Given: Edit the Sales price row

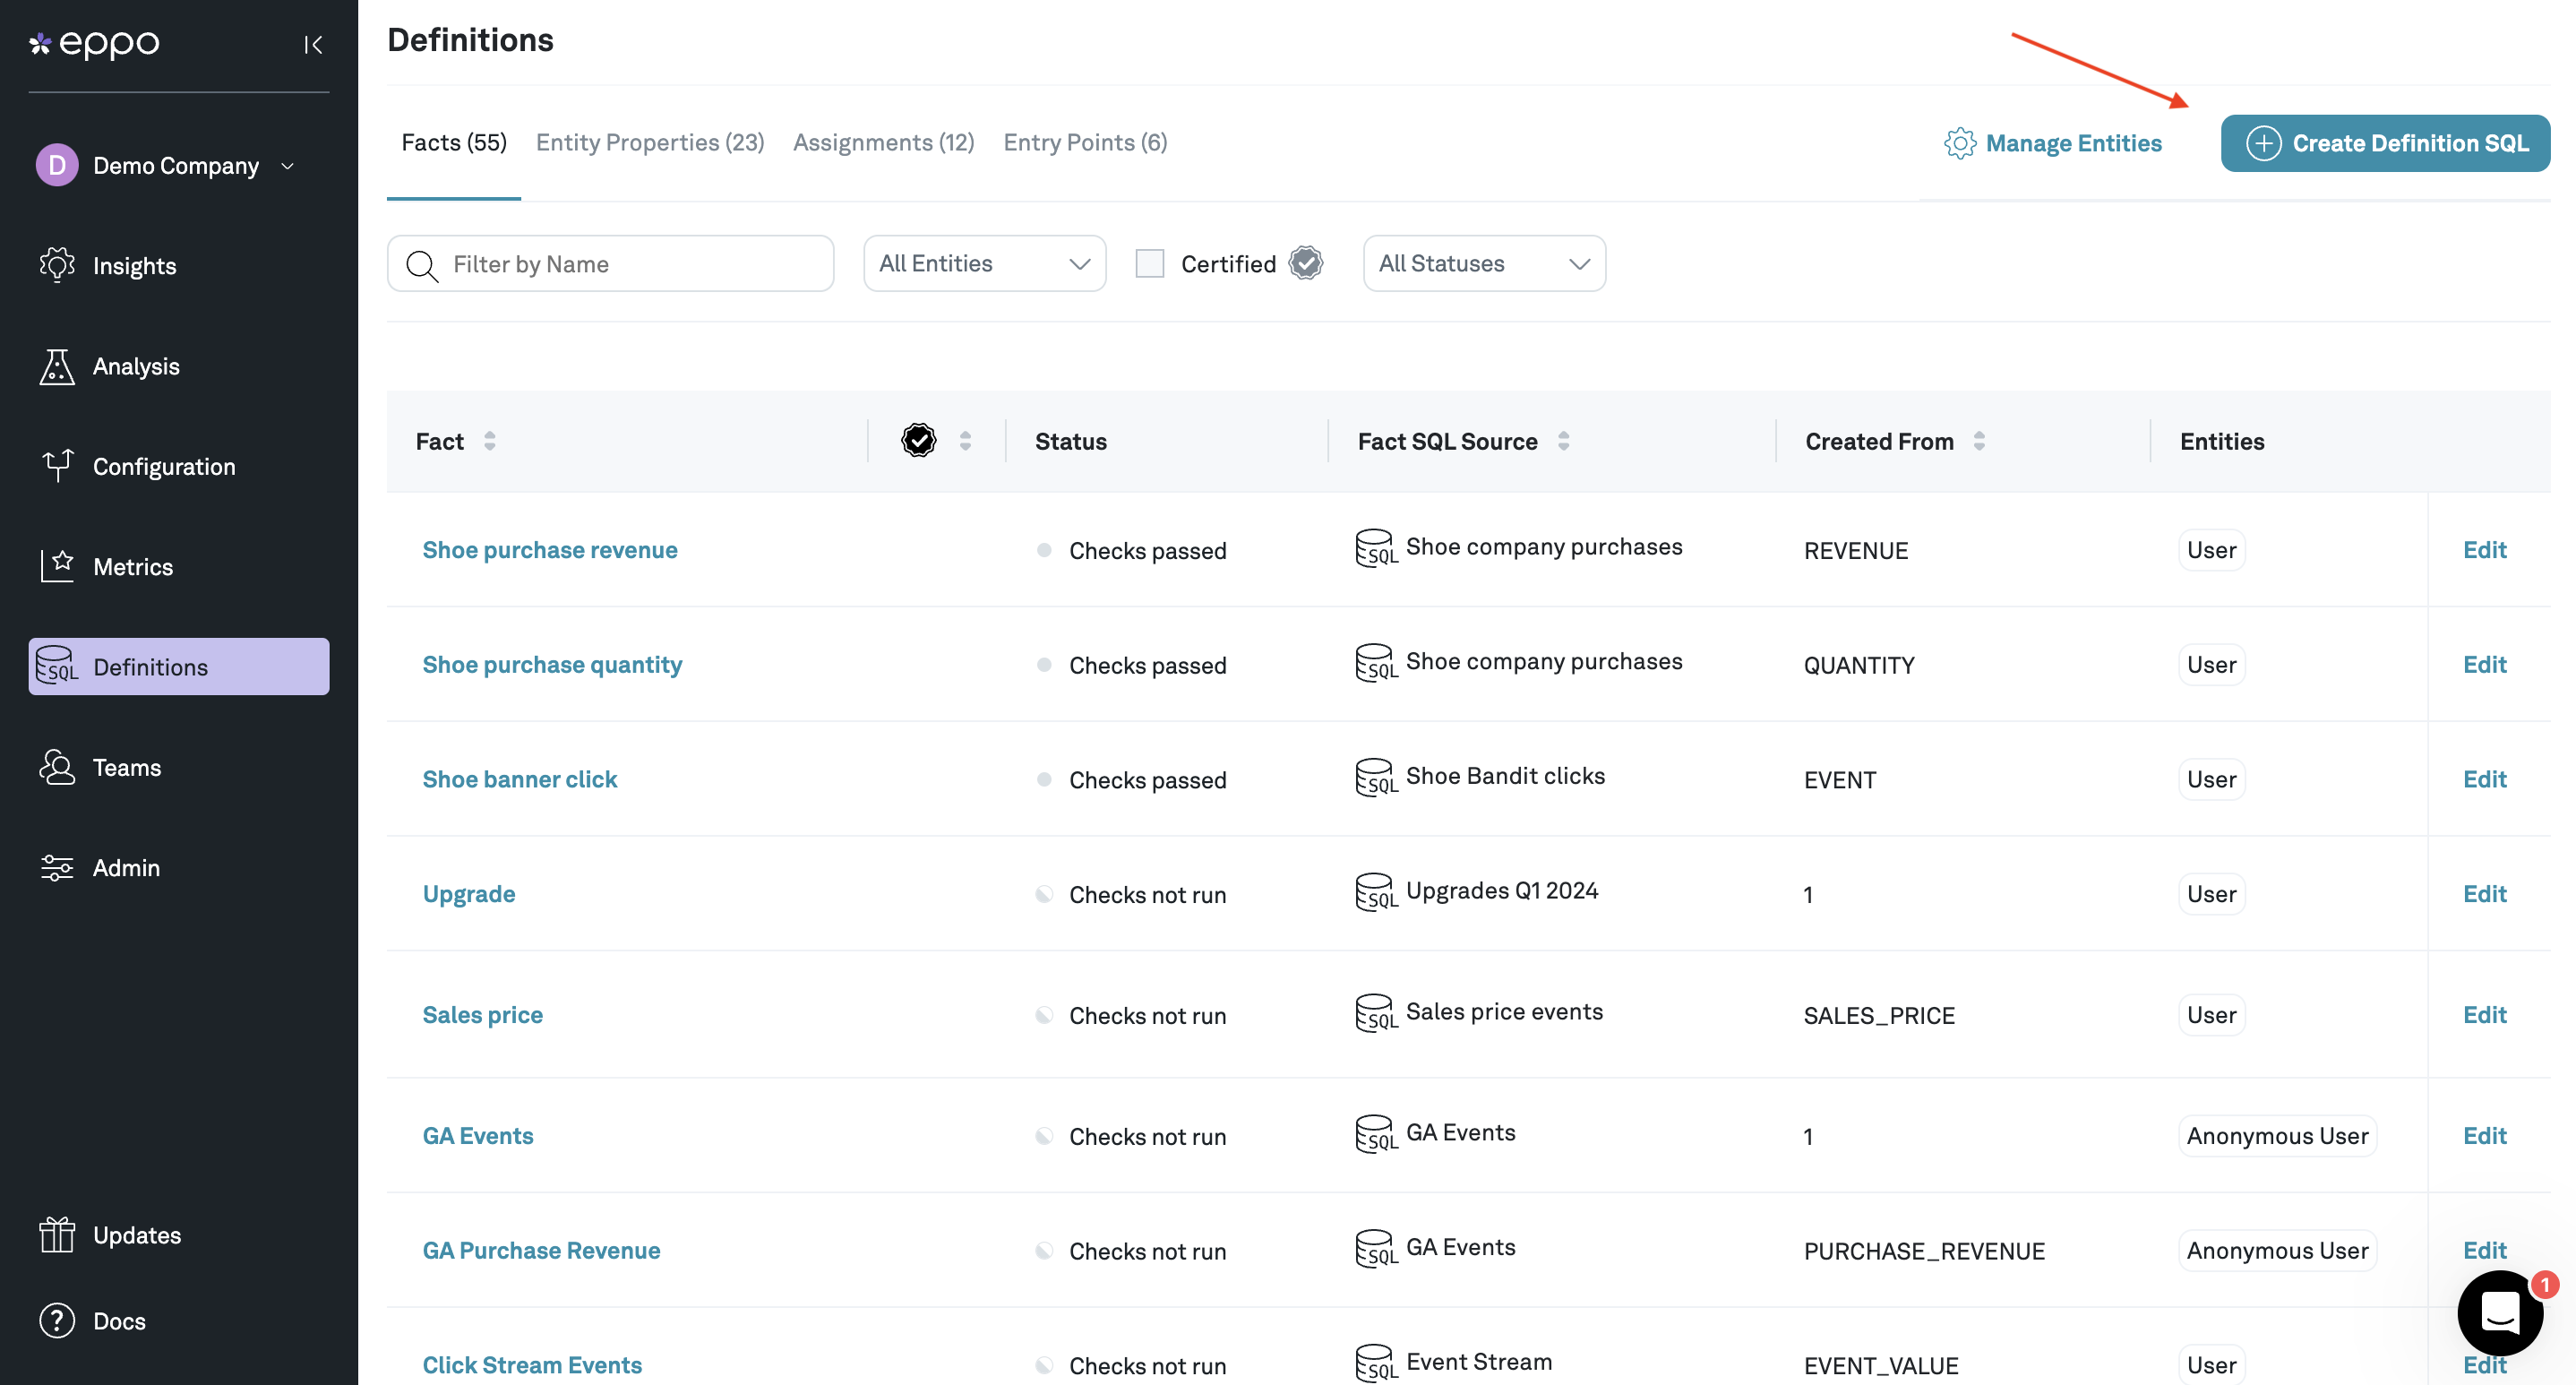Looking at the screenshot, I should tap(2484, 1014).
